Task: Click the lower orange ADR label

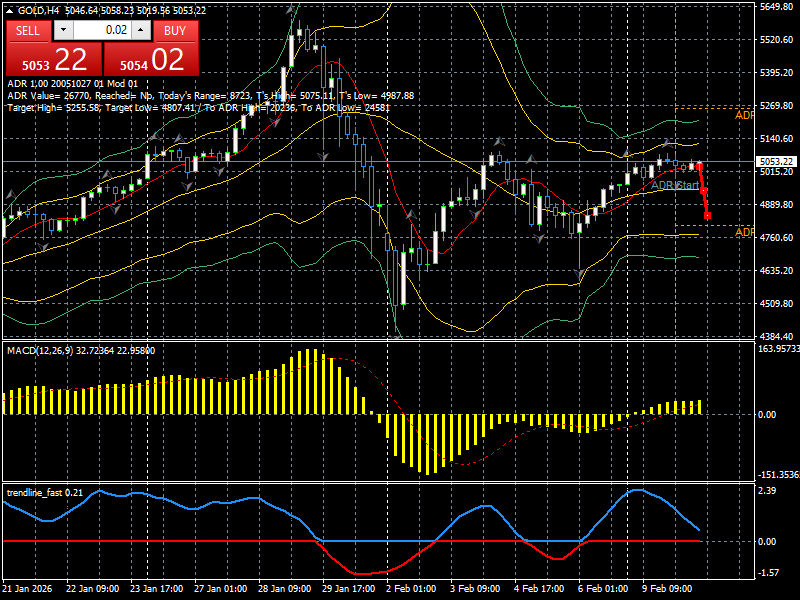Action: (x=744, y=232)
